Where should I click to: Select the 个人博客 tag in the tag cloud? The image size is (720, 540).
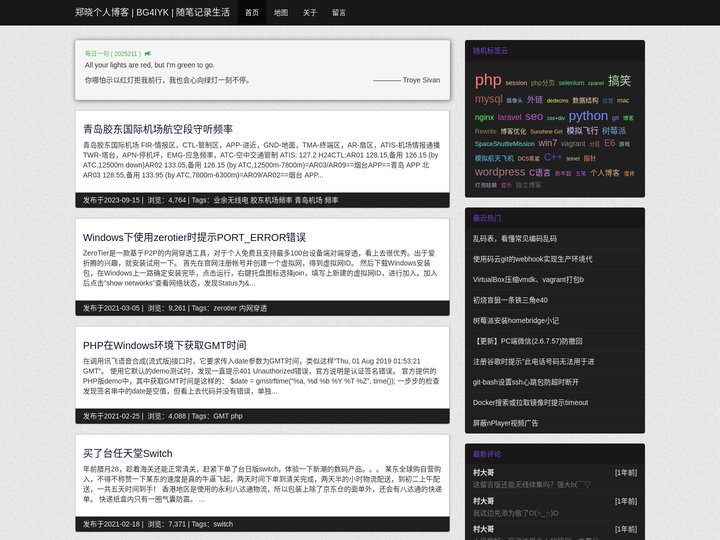pyautogui.click(x=605, y=173)
